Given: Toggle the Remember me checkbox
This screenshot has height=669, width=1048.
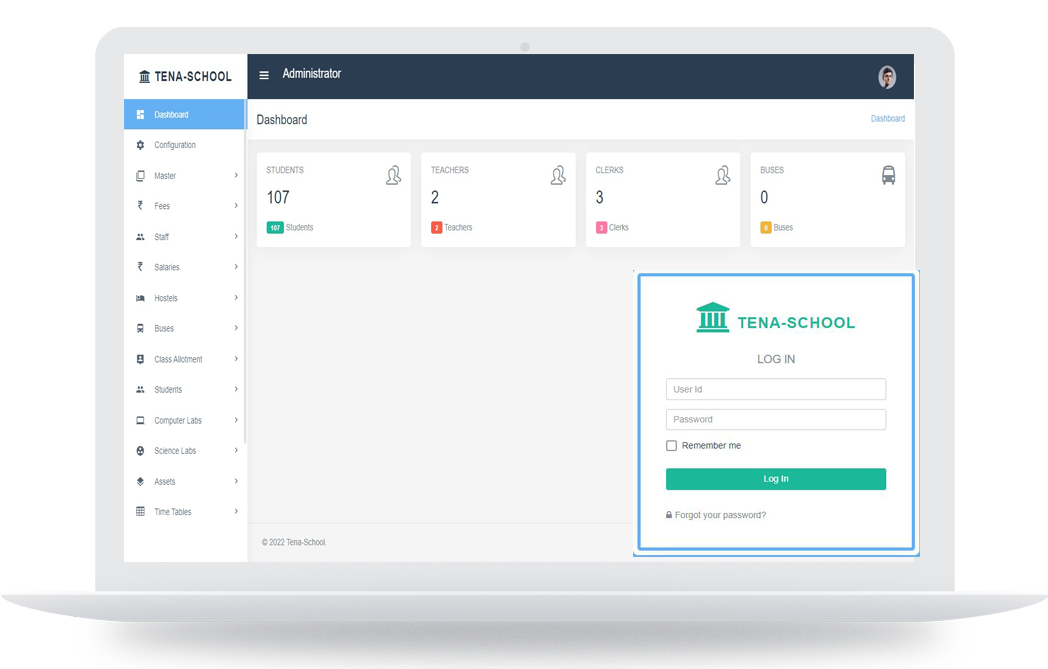Looking at the screenshot, I should [x=672, y=446].
